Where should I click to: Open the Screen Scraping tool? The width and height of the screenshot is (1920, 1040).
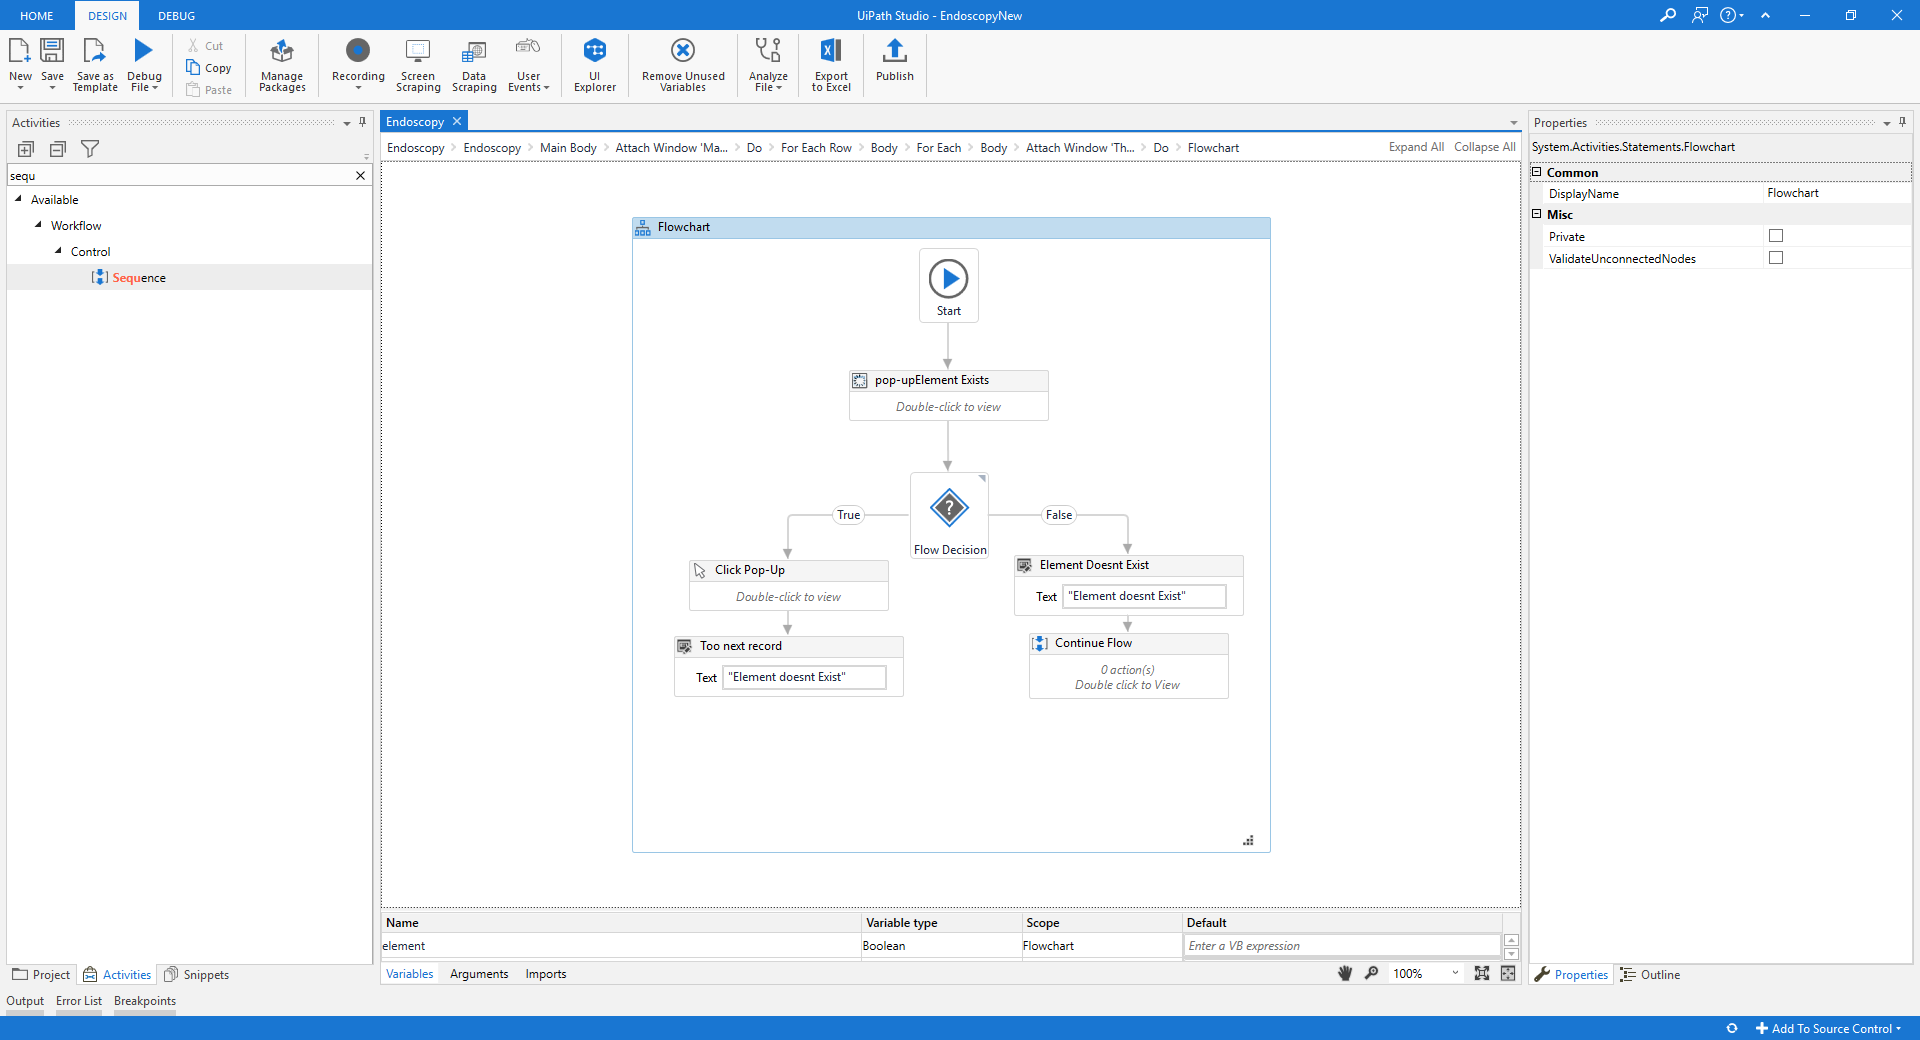pyautogui.click(x=418, y=63)
